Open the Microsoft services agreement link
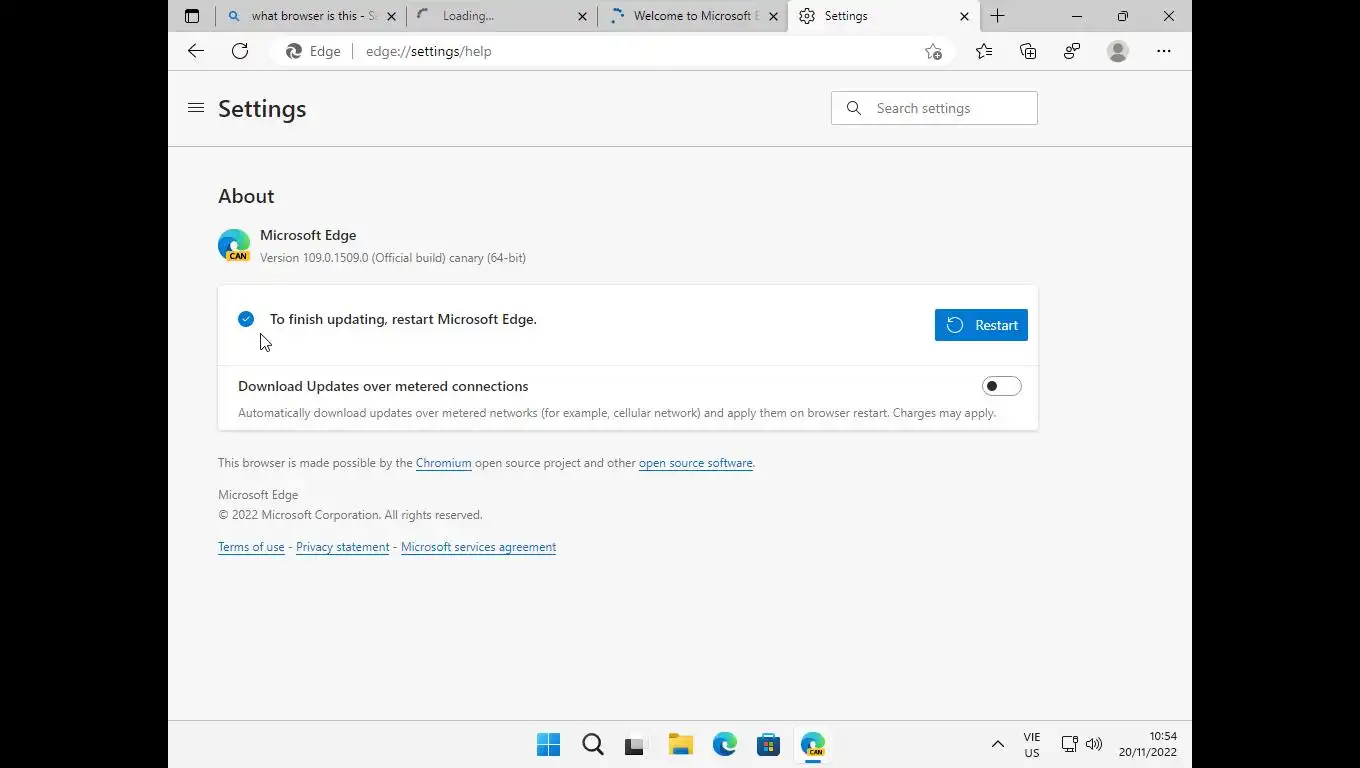This screenshot has height=768, width=1360. (x=478, y=547)
